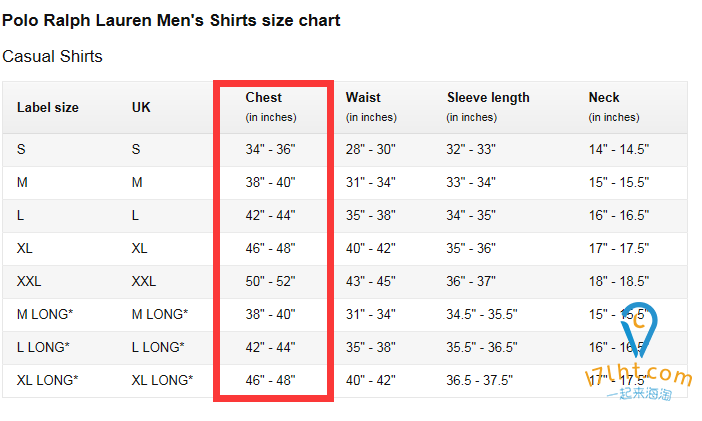Screen dimensions: 702x421
Task: Click the UK column header
Action: click(141, 107)
